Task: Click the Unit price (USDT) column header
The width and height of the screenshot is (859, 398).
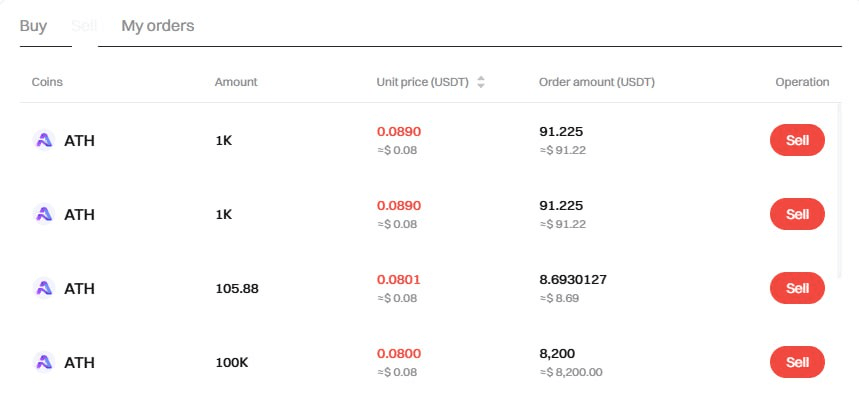Action: click(422, 82)
